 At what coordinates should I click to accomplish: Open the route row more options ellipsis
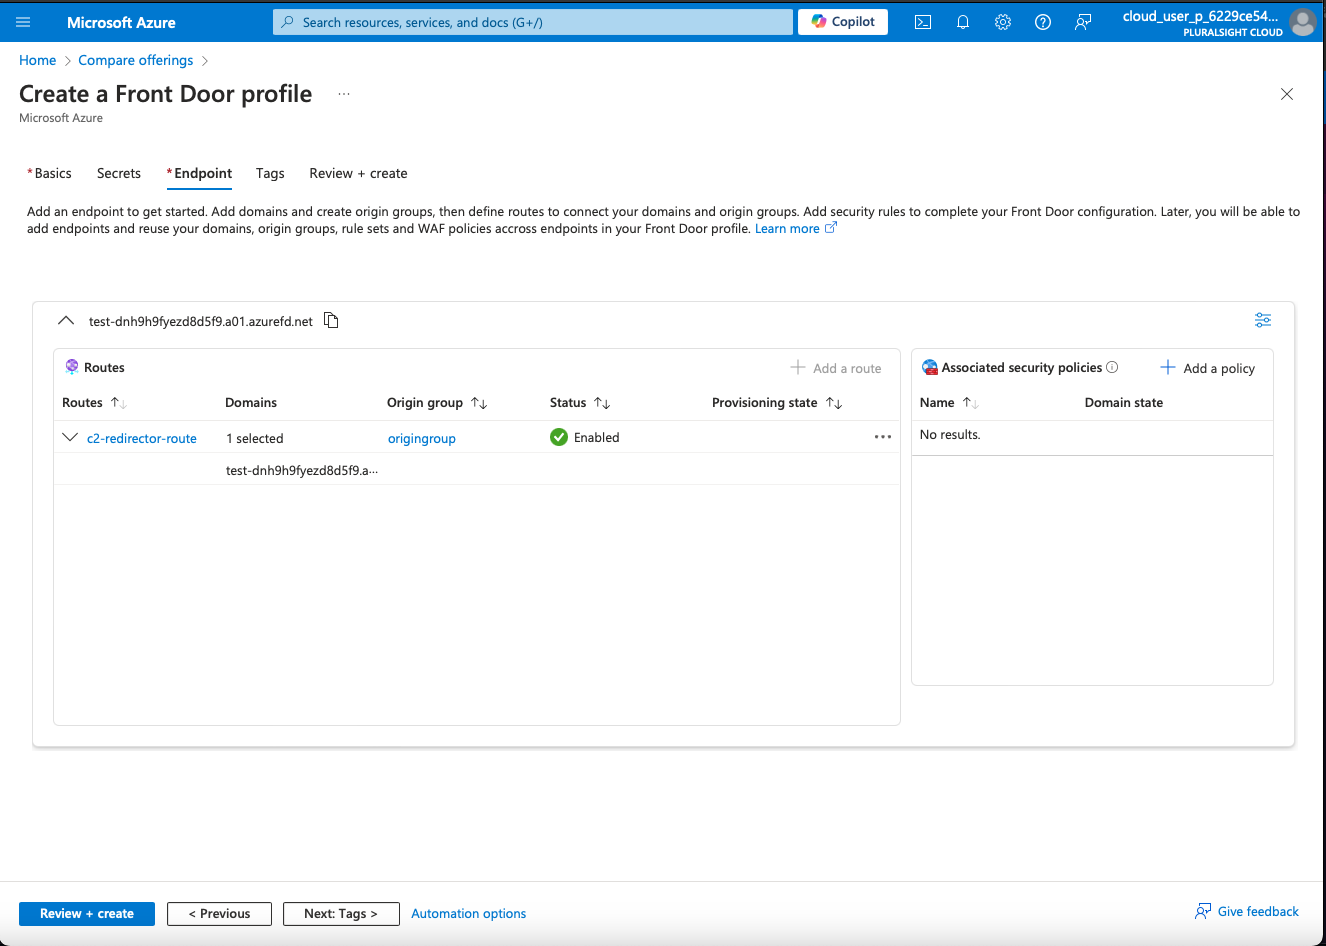coord(883,437)
